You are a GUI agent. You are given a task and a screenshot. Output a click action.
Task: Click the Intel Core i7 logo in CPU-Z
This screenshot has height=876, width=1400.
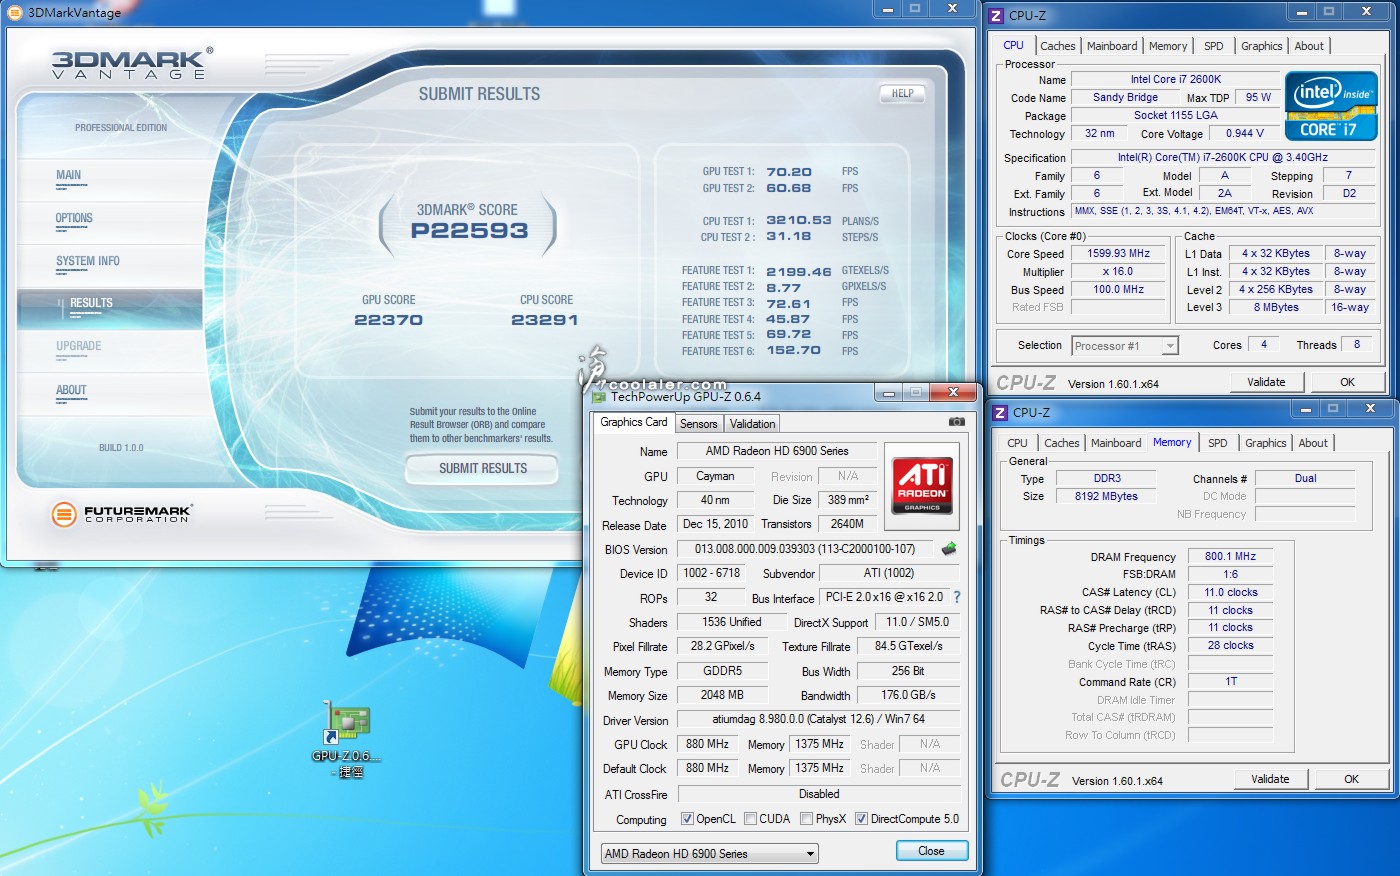click(1331, 105)
